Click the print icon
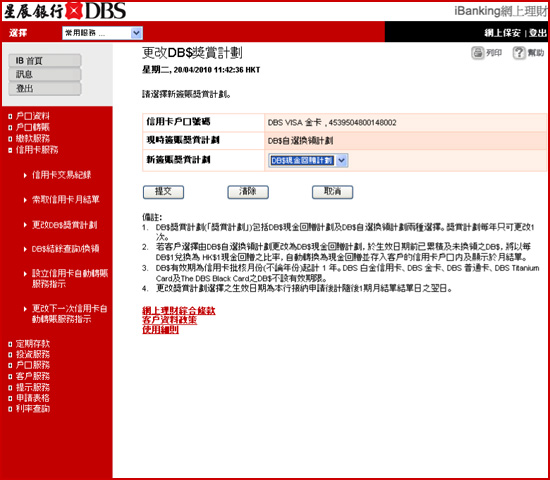The width and height of the screenshot is (550, 480). point(477,53)
